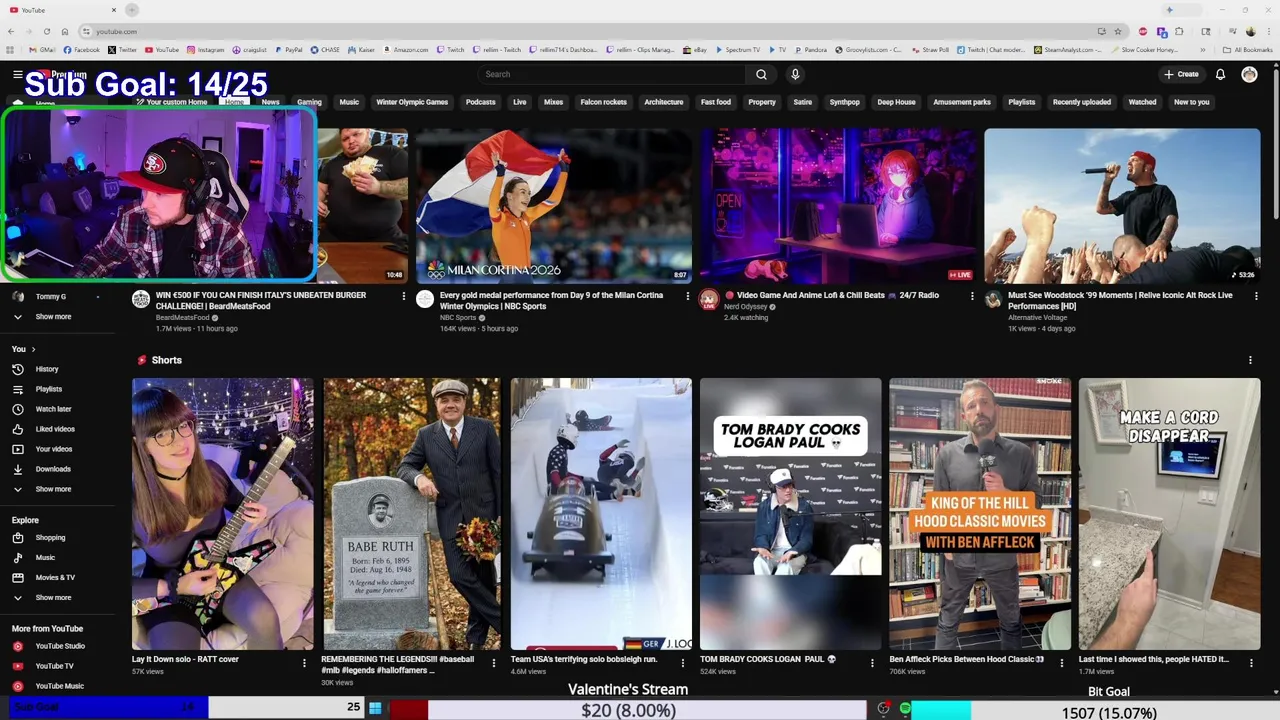Open options for NBC Sports video
The height and width of the screenshot is (720, 1280).
(x=688, y=296)
